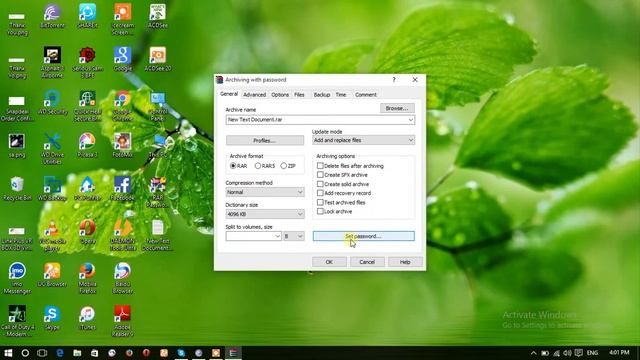
Task: Open the Windows Start menu
Action: 8,353
